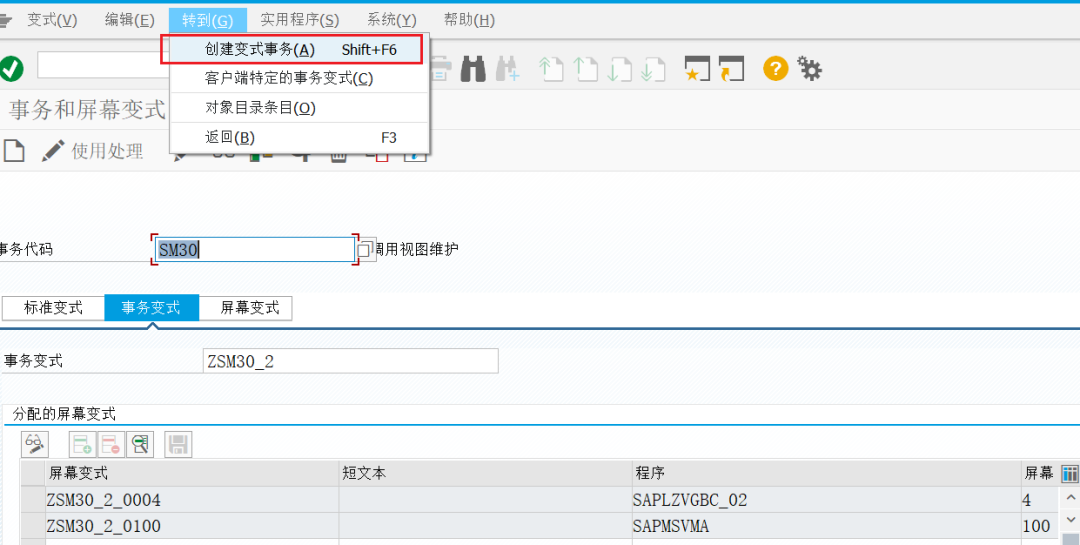The image size is (1080, 545).
Task: Click the select-all corner cell of table
Action: click(32, 473)
